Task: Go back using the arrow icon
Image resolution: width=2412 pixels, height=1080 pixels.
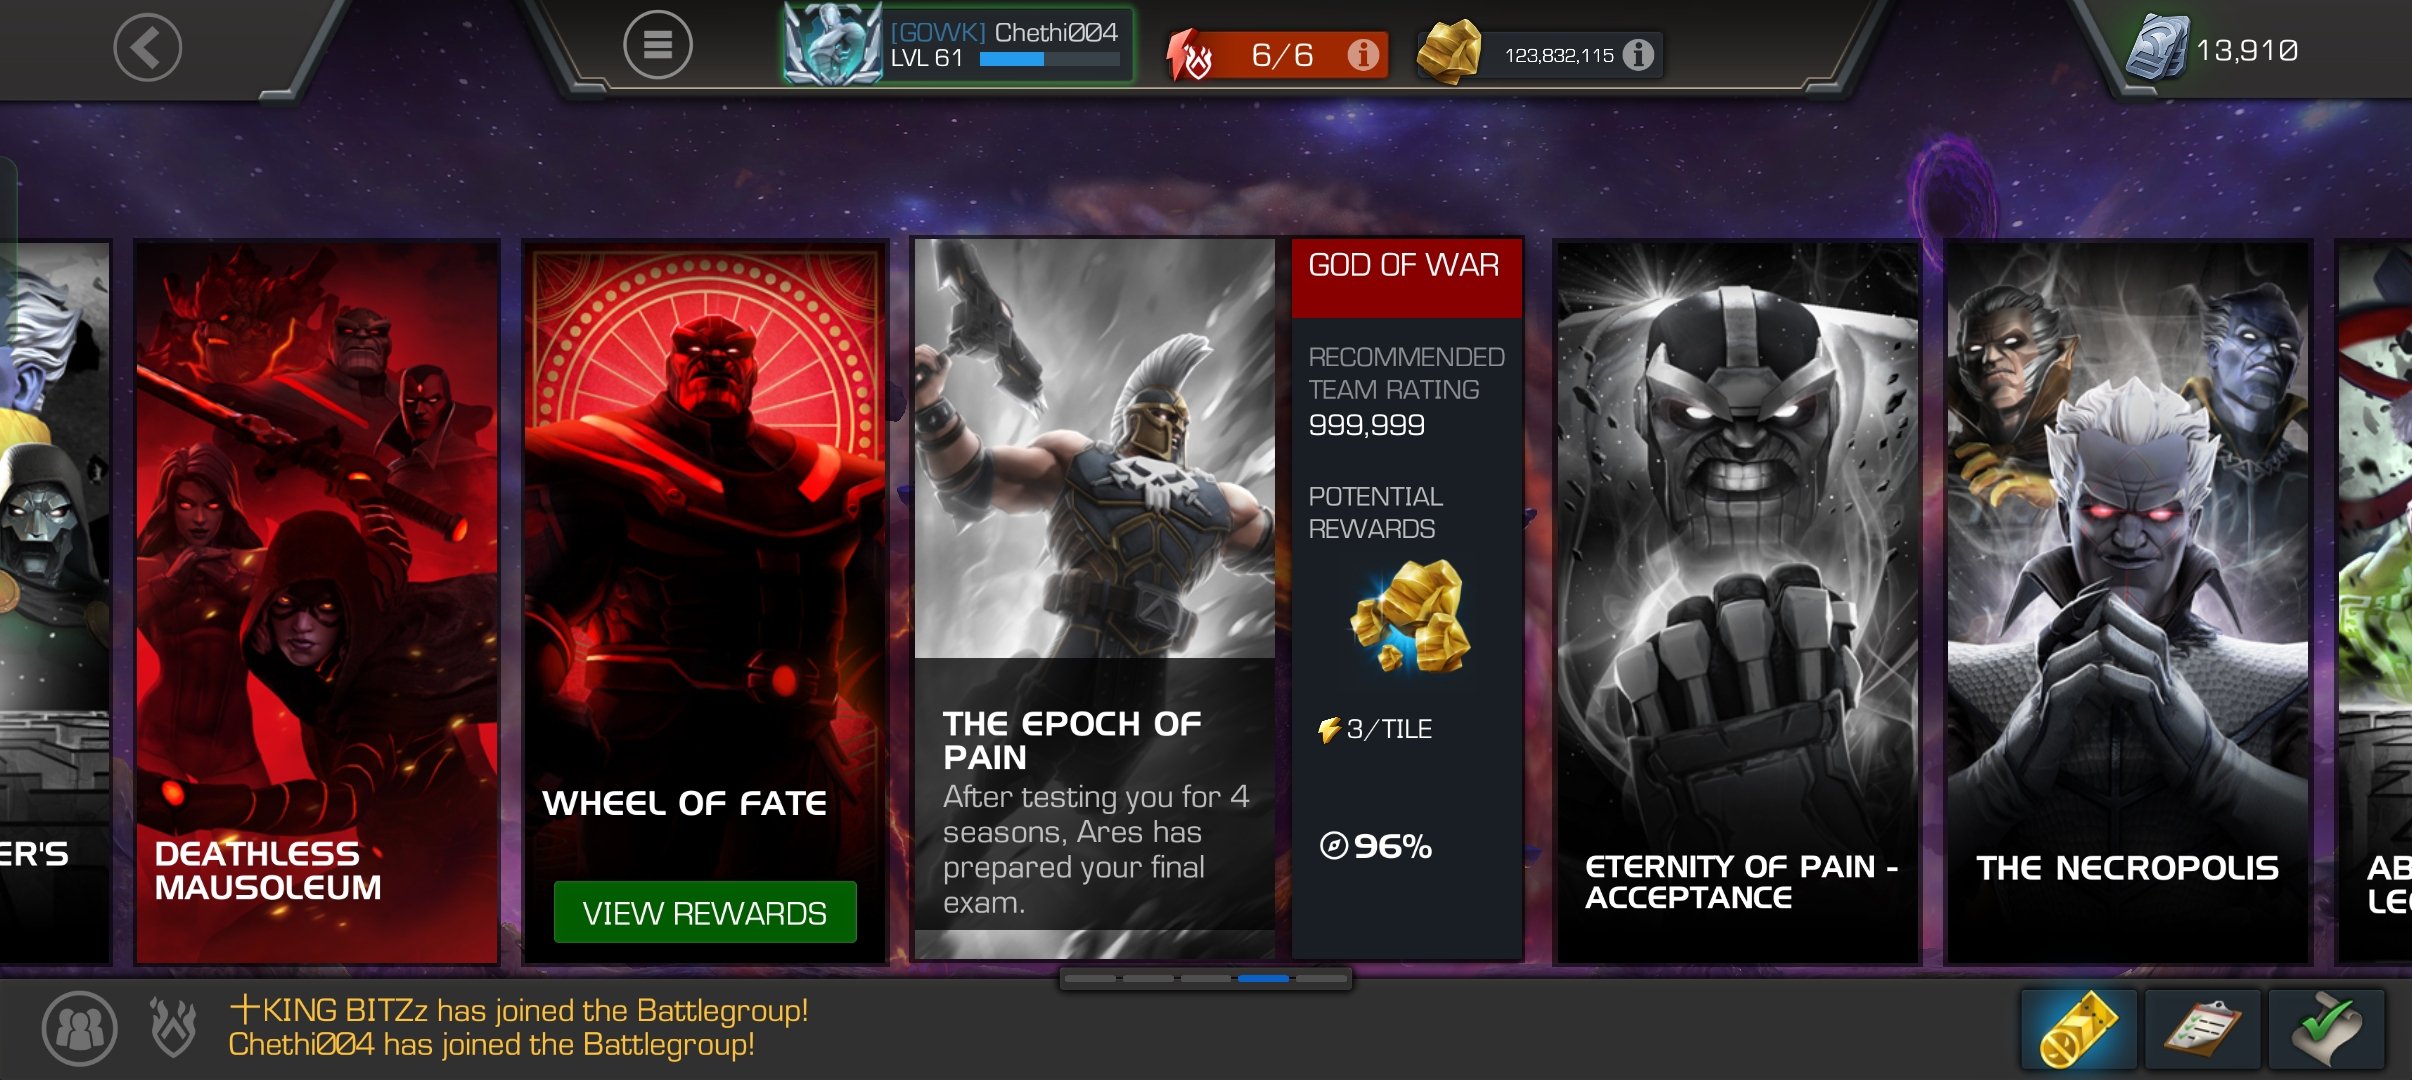Action: [147, 47]
